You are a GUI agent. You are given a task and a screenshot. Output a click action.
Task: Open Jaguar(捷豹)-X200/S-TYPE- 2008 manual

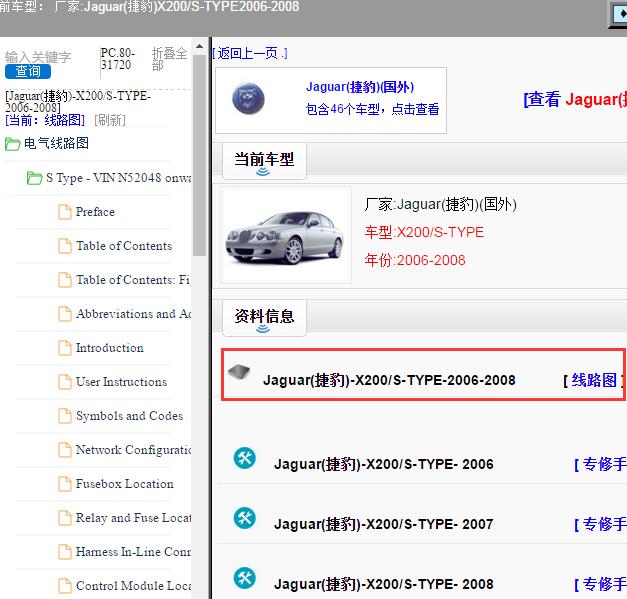(x=383, y=584)
